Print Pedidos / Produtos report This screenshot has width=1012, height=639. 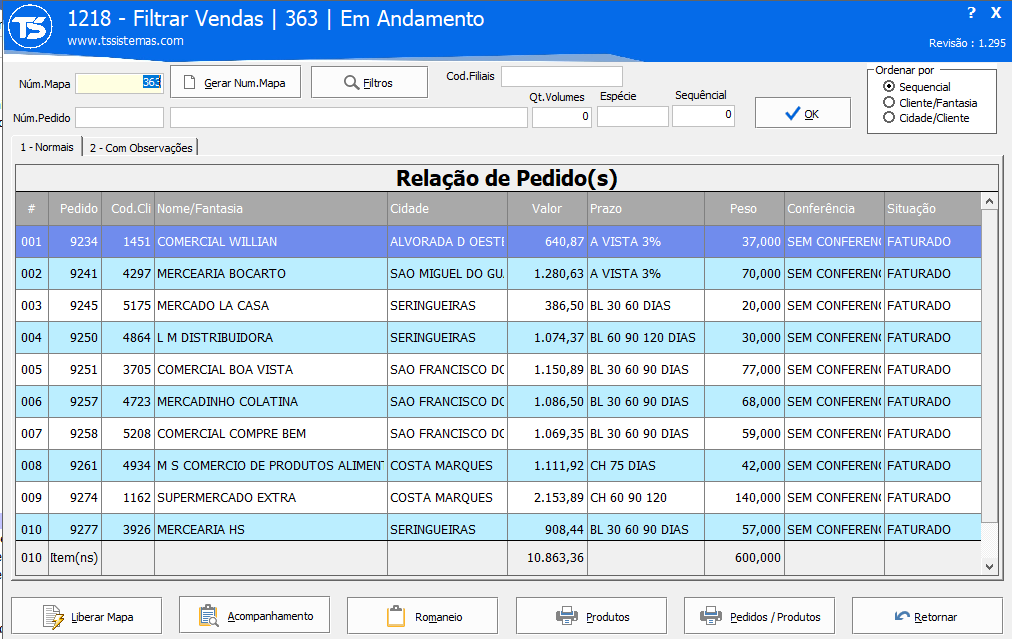pos(761,616)
